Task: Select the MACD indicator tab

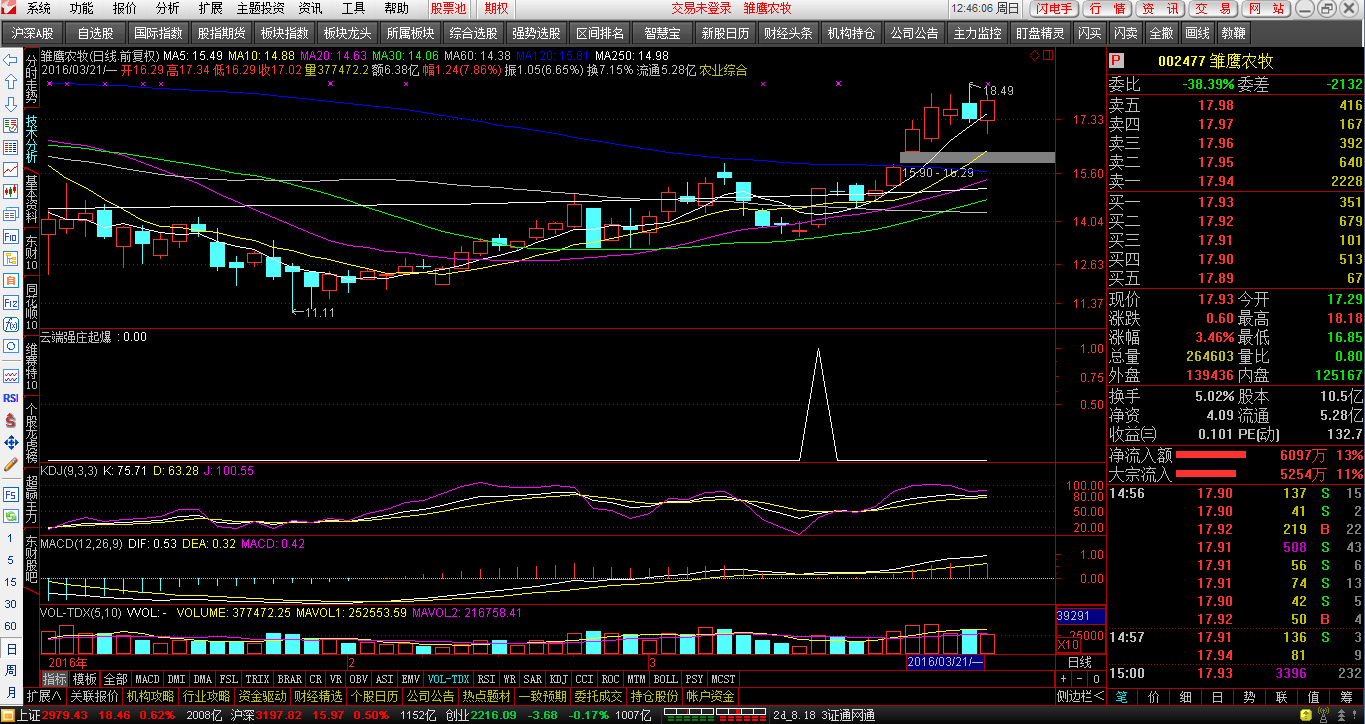Action: click(x=147, y=679)
